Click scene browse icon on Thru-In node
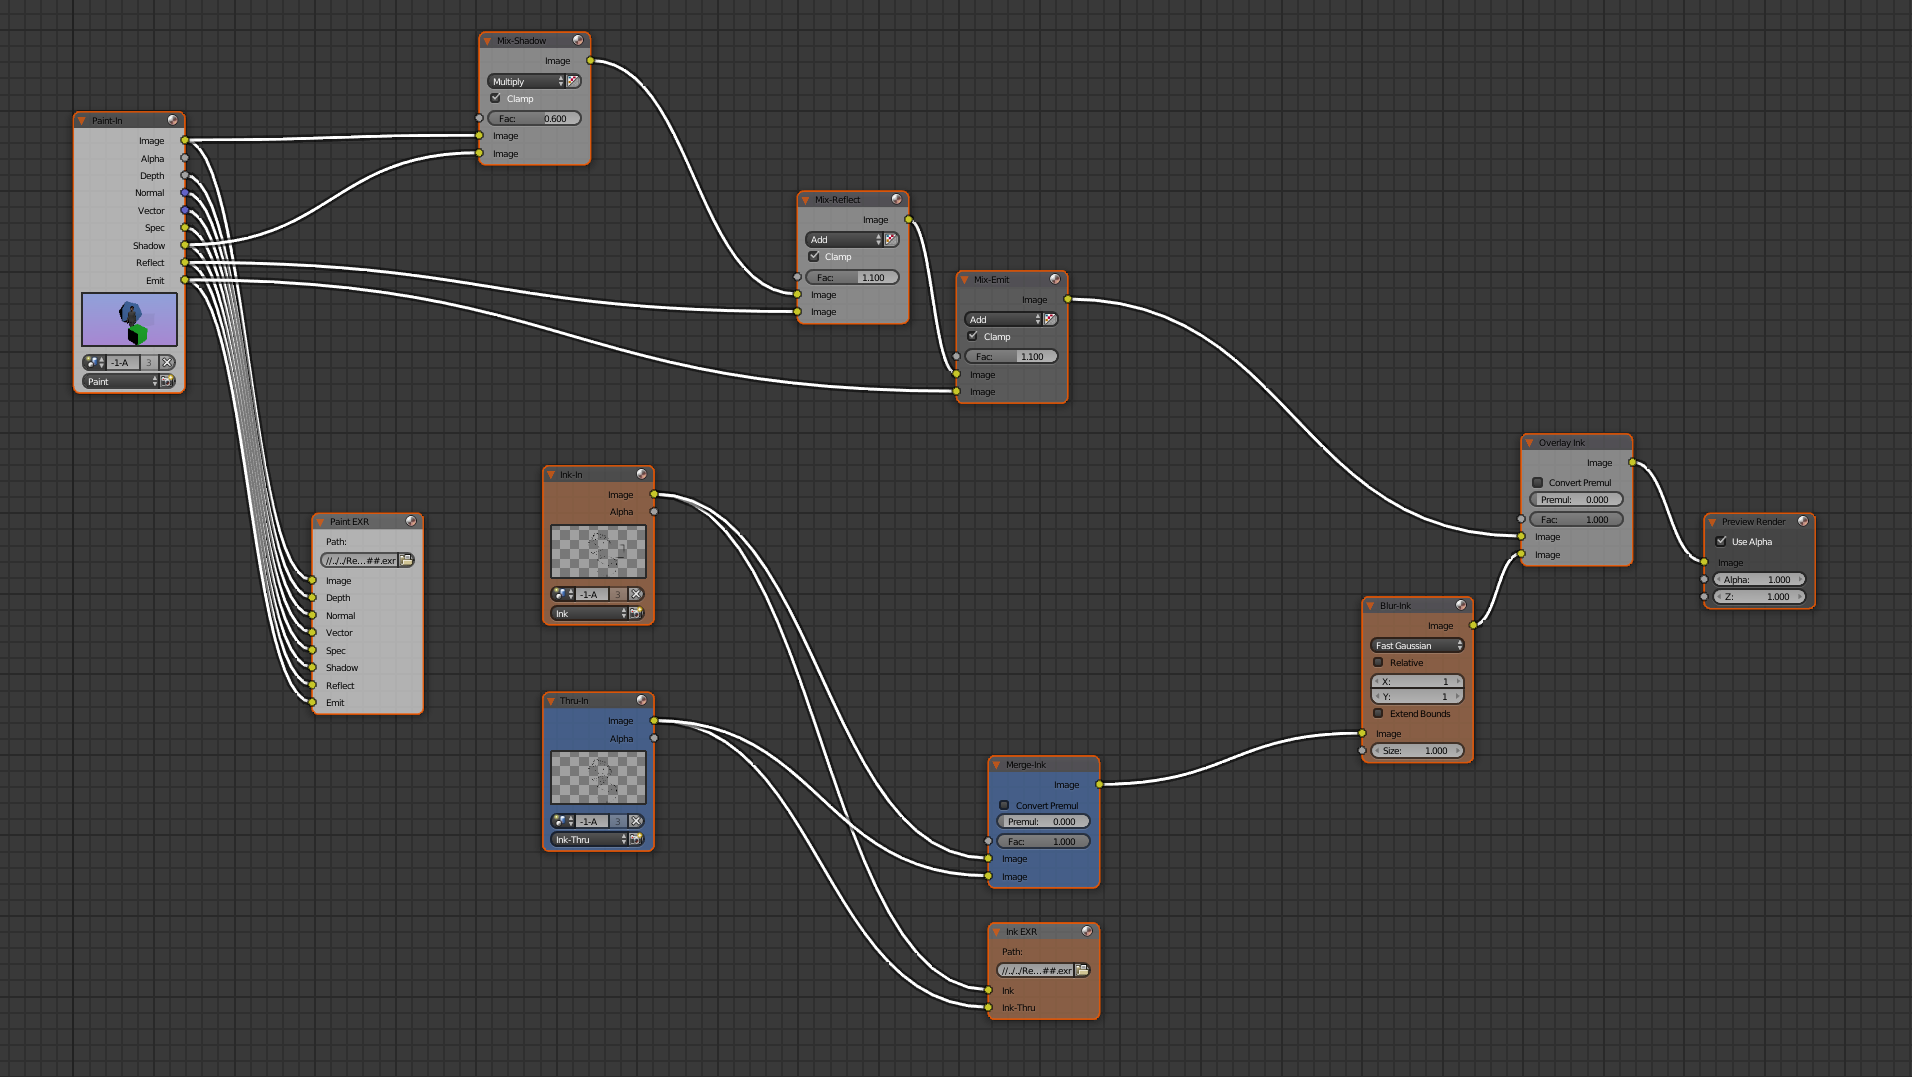This screenshot has width=1912, height=1077. 562,821
